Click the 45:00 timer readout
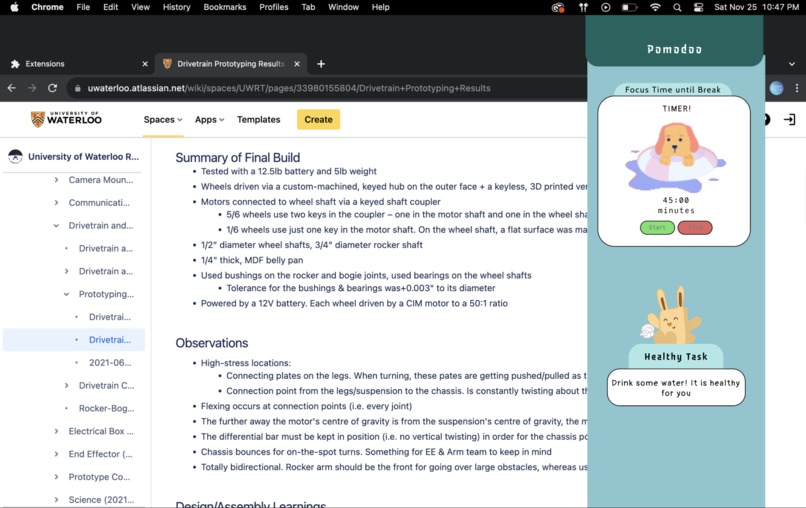 tap(675, 200)
